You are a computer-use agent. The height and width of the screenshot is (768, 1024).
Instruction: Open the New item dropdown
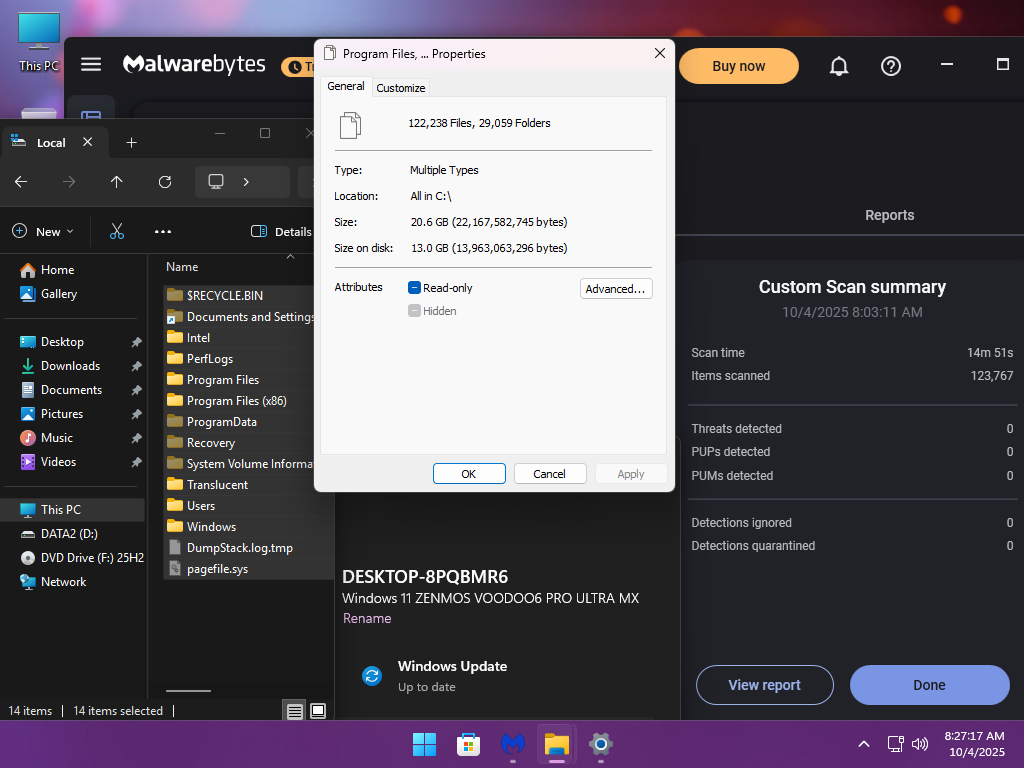pyautogui.click(x=43, y=231)
